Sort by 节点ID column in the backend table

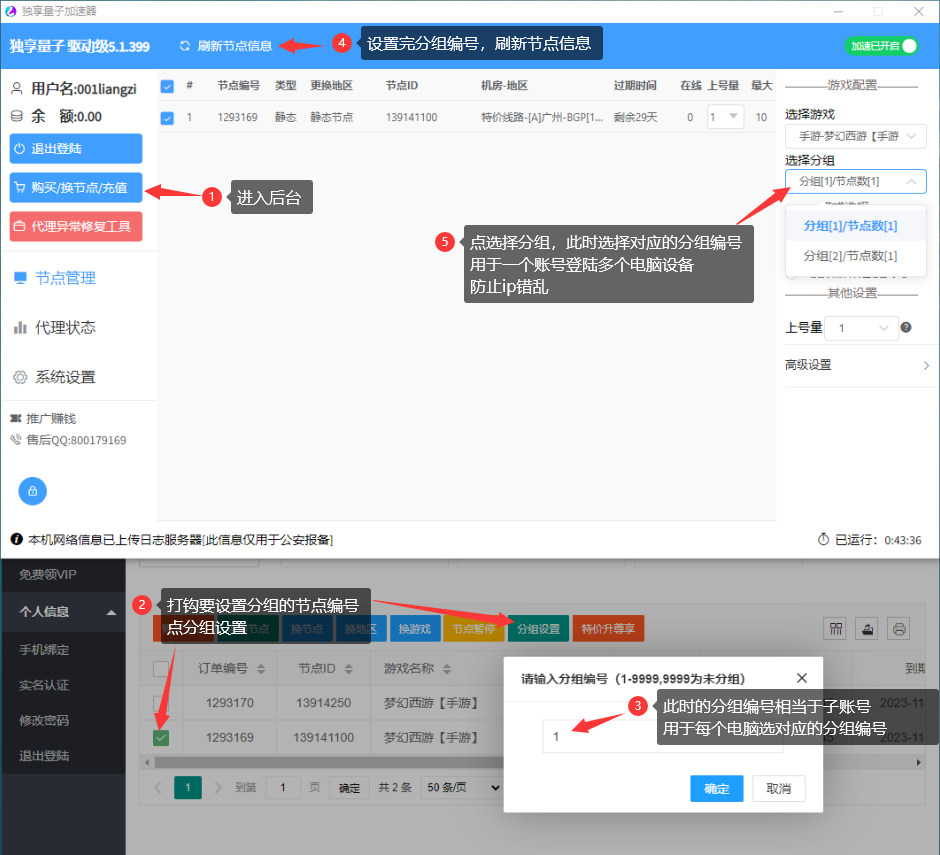click(349, 669)
